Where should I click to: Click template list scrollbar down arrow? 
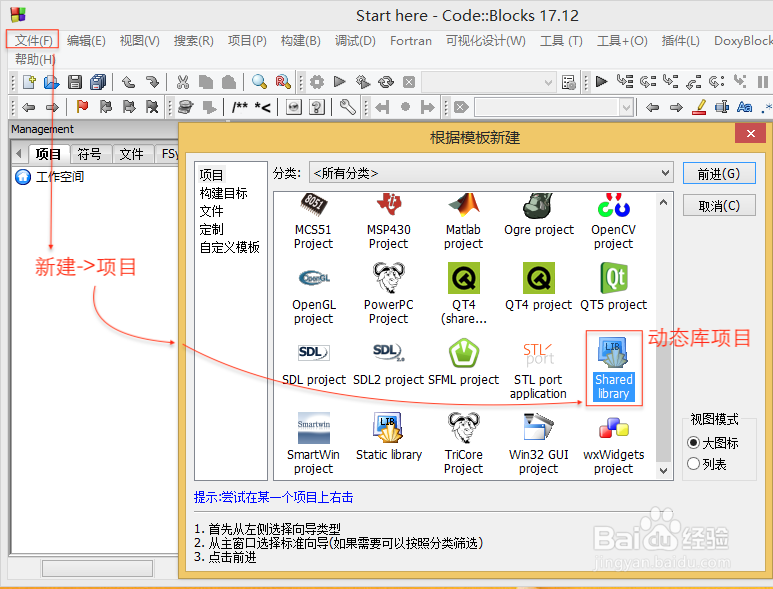(664, 471)
